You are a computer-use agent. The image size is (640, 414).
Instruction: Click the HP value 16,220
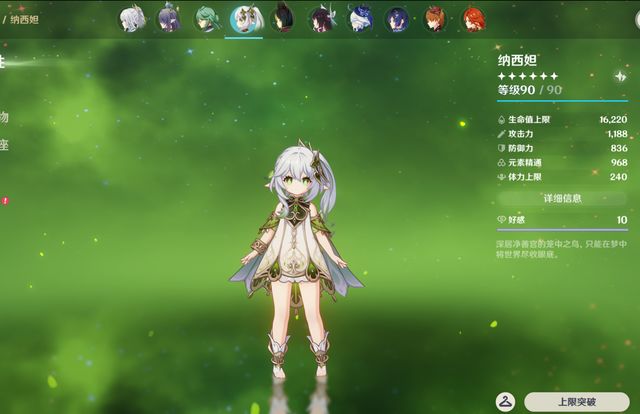[x=613, y=120]
